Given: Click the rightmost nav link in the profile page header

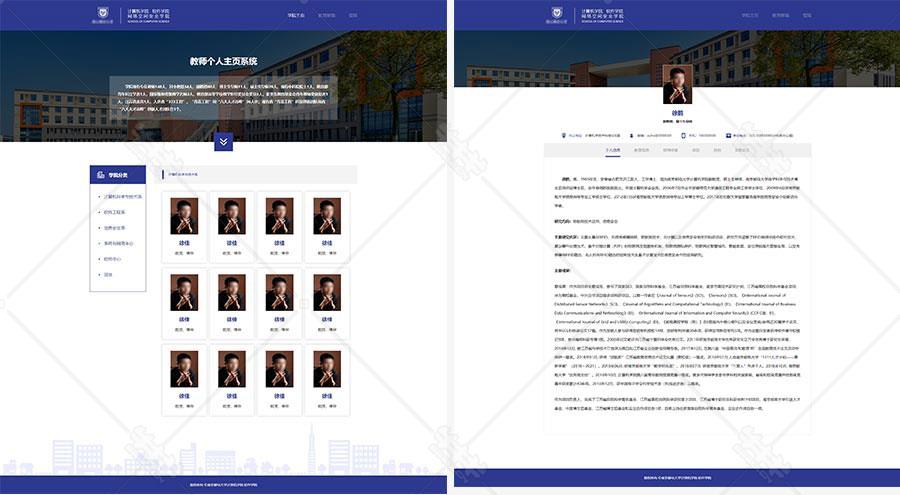Looking at the screenshot, I should click(x=808, y=16).
